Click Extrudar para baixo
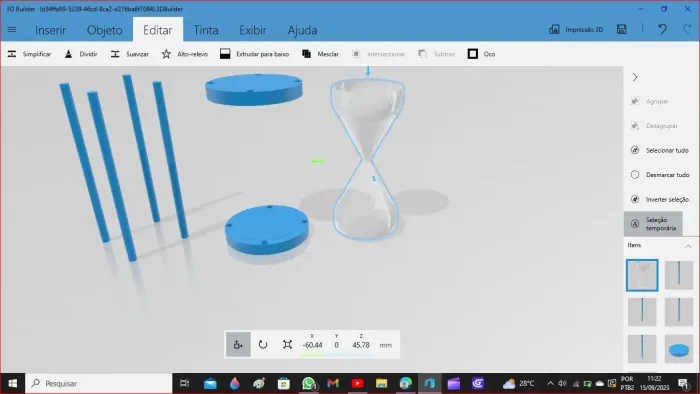The width and height of the screenshot is (700, 394). click(254, 54)
